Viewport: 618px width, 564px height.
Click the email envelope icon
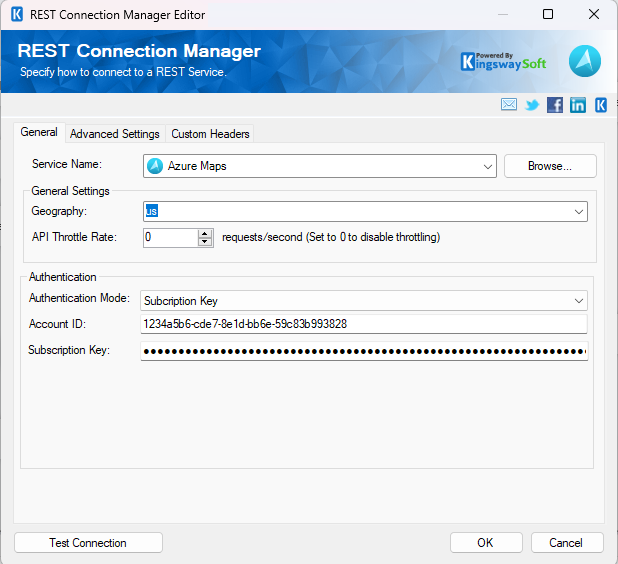pyautogui.click(x=509, y=105)
